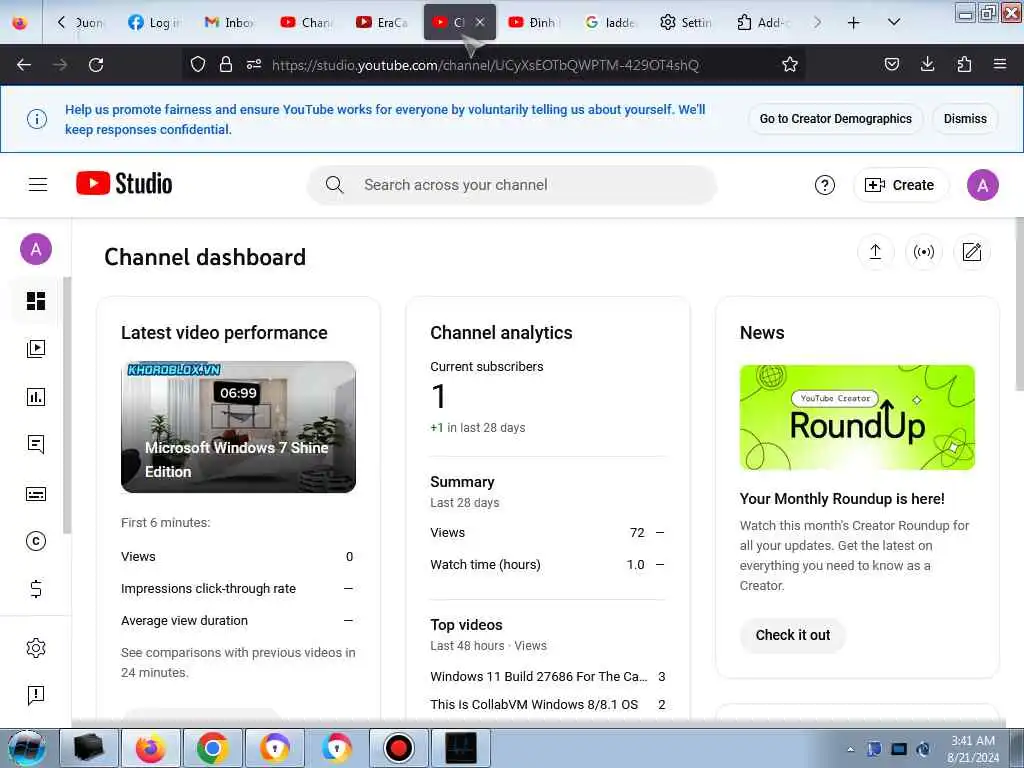Switch to the Google ladde search tab
The image size is (1024, 768).
611,22
